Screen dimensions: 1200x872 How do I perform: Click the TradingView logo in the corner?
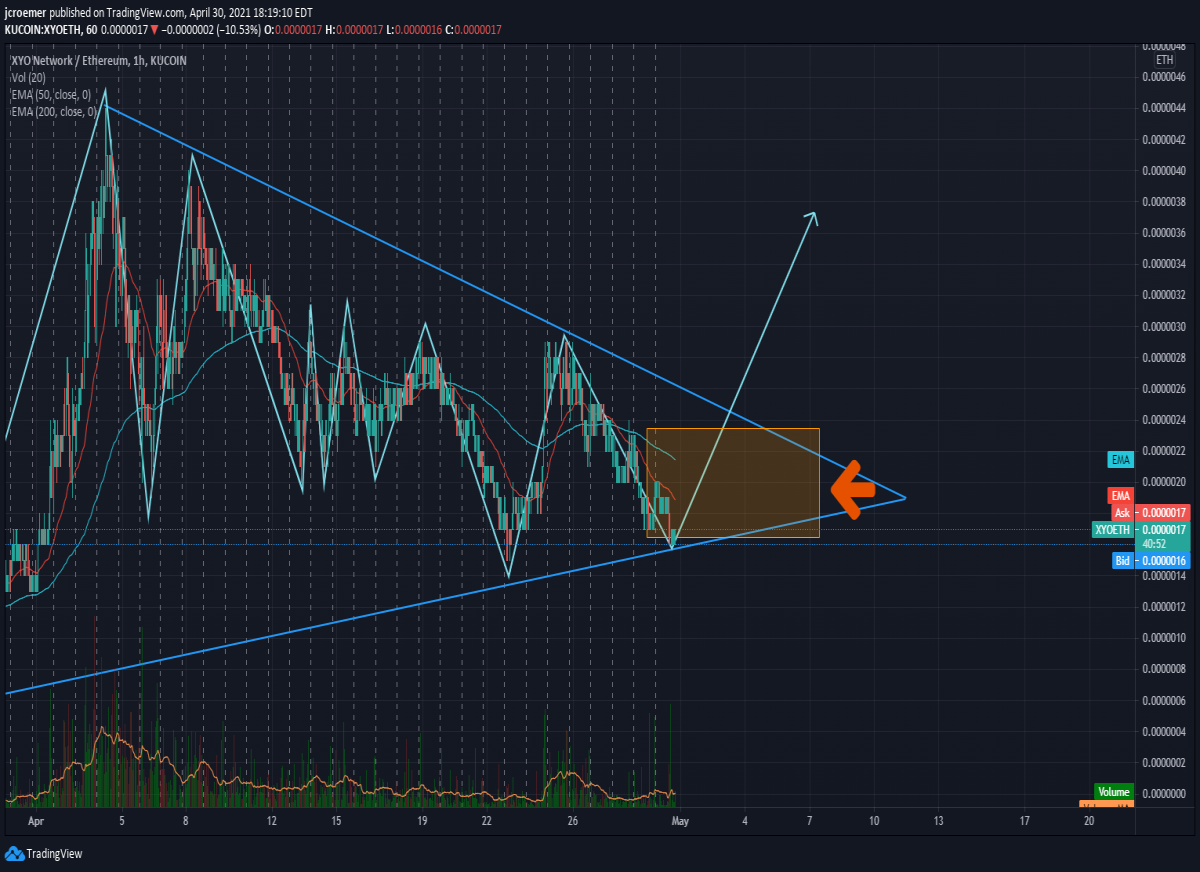(x=43, y=853)
